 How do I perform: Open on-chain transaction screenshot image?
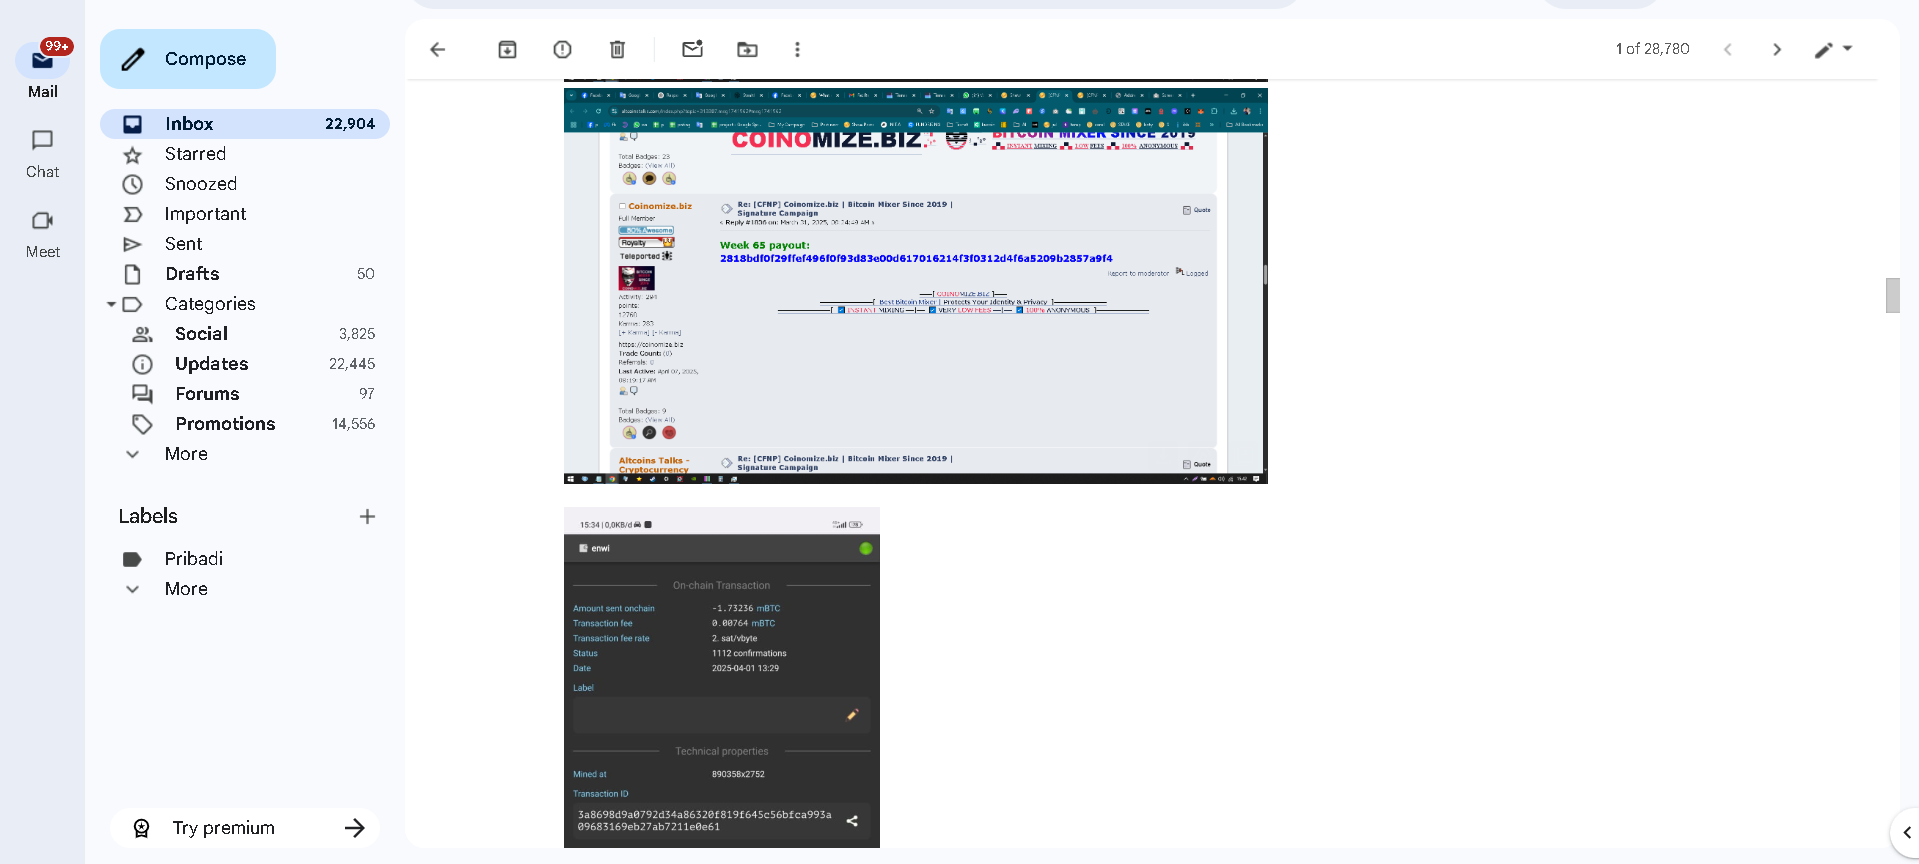tap(722, 677)
